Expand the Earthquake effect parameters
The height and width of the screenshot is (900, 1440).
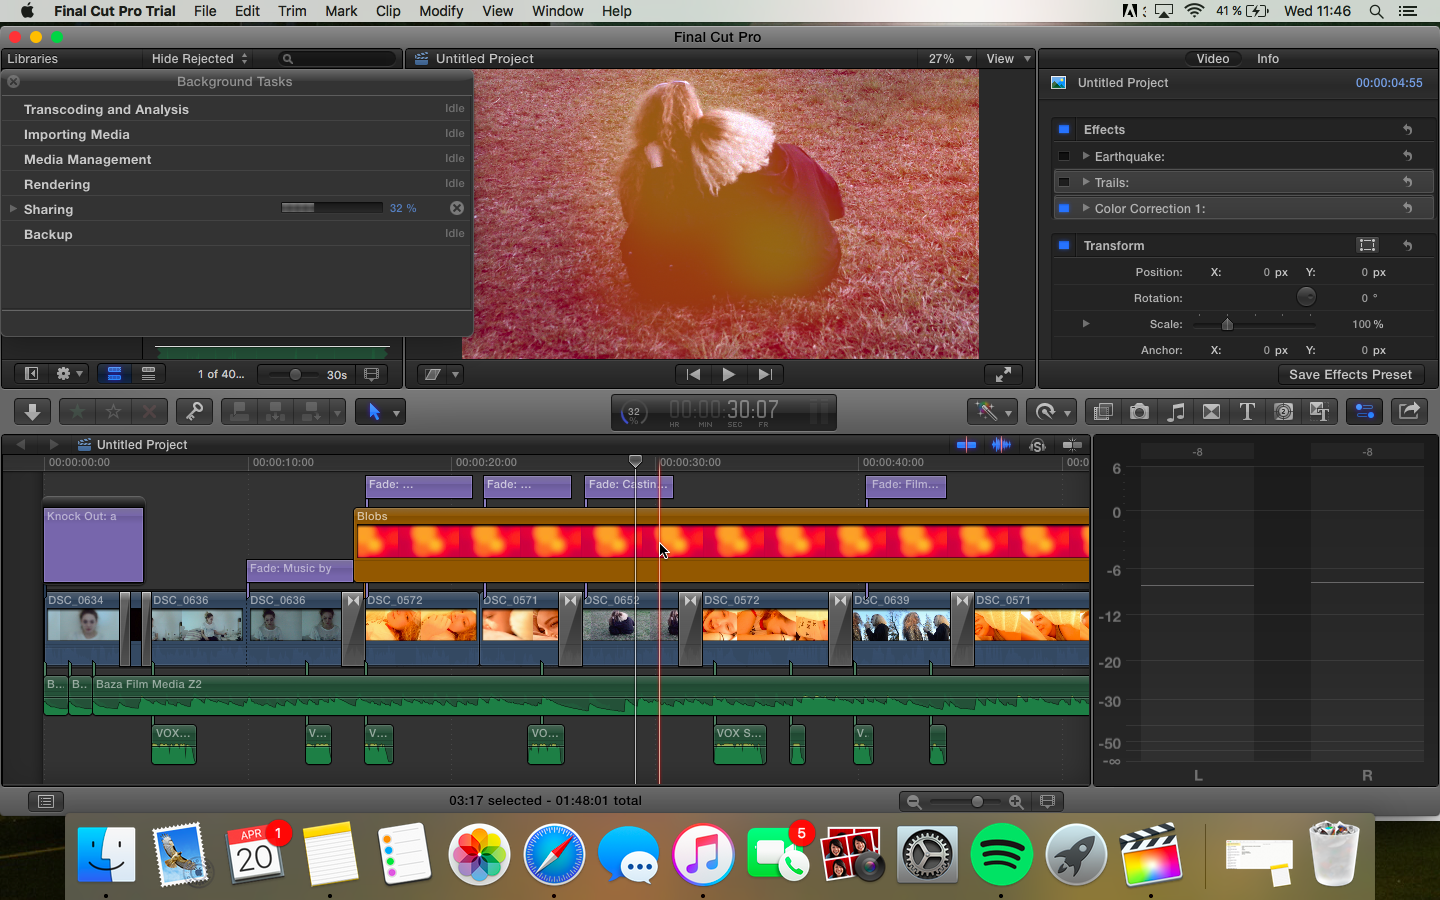(1086, 156)
